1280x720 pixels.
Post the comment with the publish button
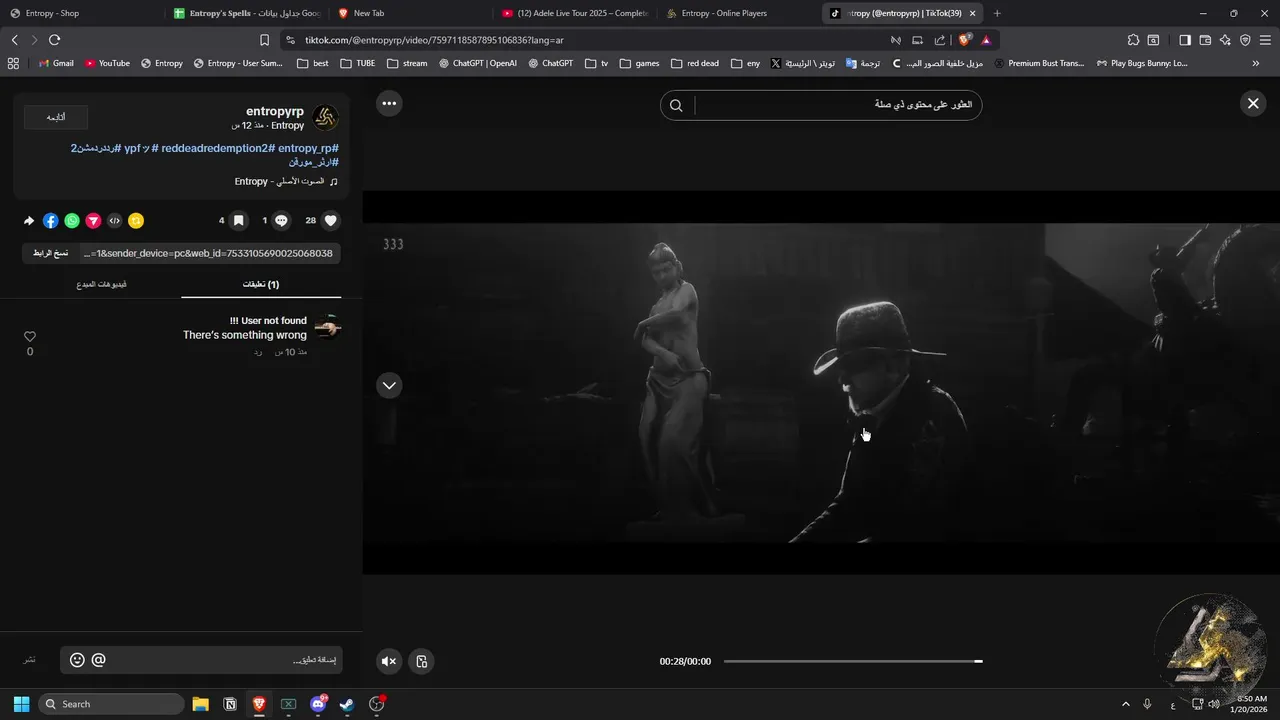point(30,660)
